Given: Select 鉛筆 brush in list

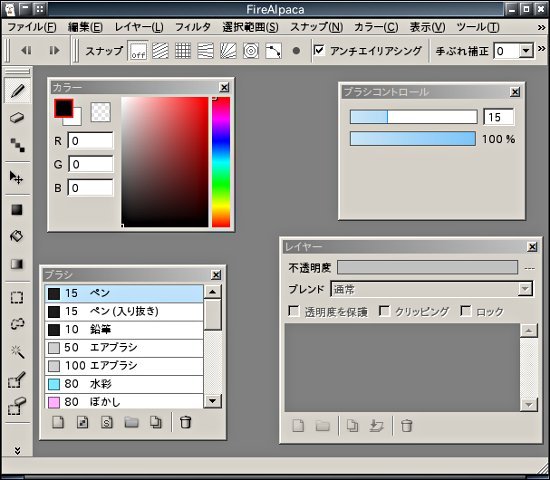Looking at the screenshot, I should point(124,329).
